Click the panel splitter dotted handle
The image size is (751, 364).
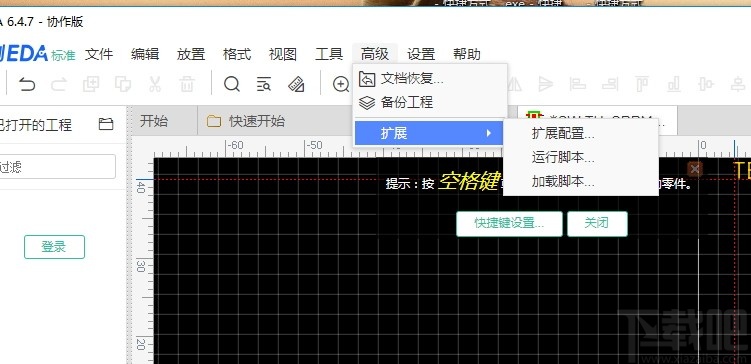pos(128,235)
